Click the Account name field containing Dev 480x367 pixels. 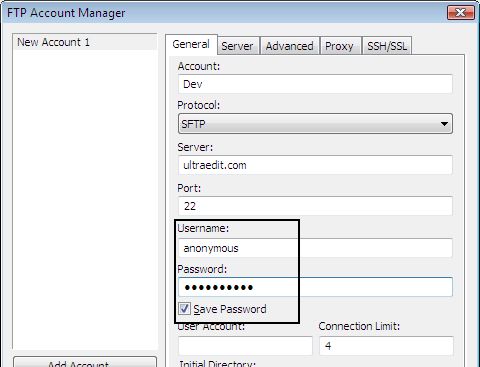pyautogui.click(x=315, y=84)
